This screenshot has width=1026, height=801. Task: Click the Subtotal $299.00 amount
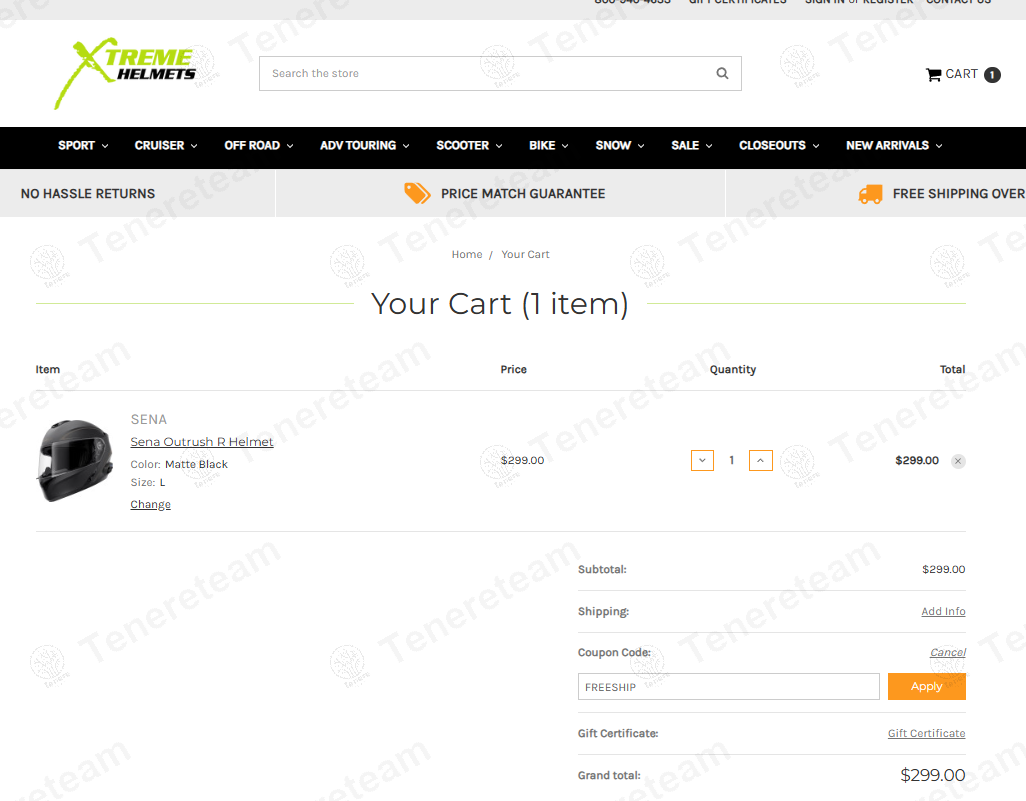[x=944, y=569]
